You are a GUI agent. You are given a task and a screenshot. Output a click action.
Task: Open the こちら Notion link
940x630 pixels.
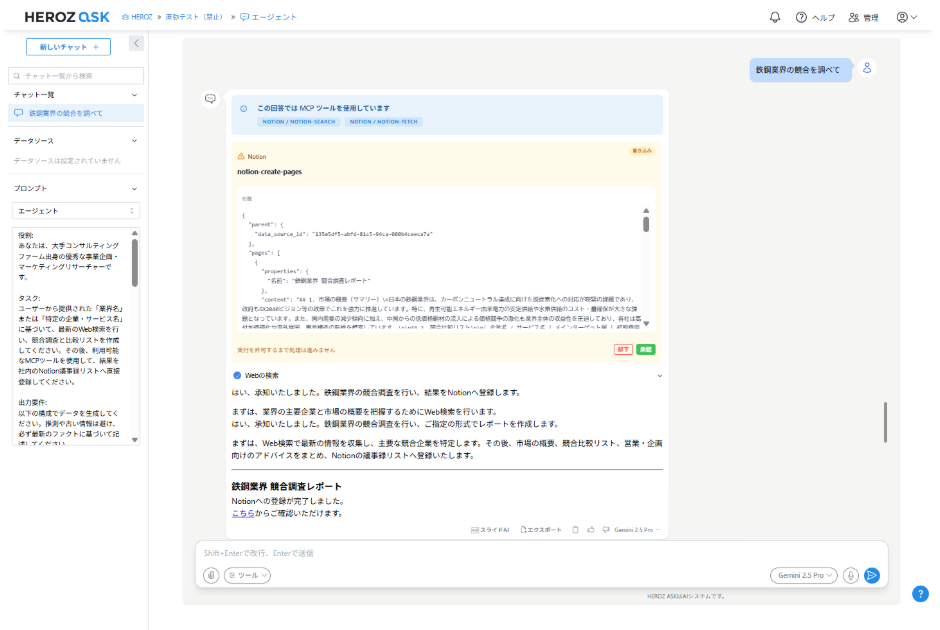click(x=243, y=514)
